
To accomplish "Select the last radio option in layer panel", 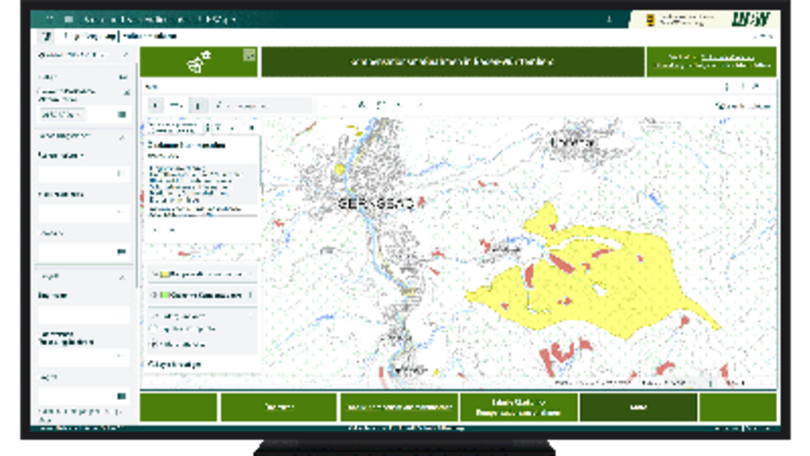I will pos(155,343).
